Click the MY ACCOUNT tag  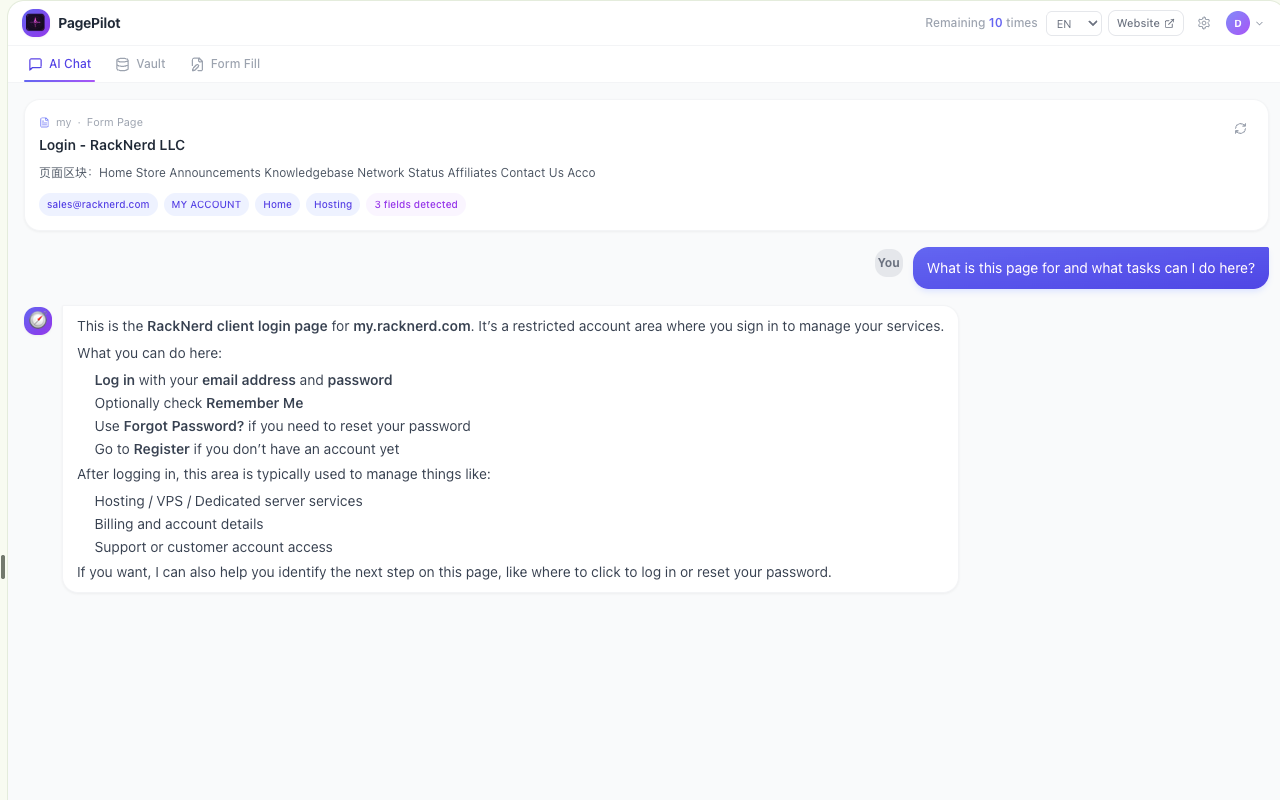pyautogui.click(x=206, y=204)
